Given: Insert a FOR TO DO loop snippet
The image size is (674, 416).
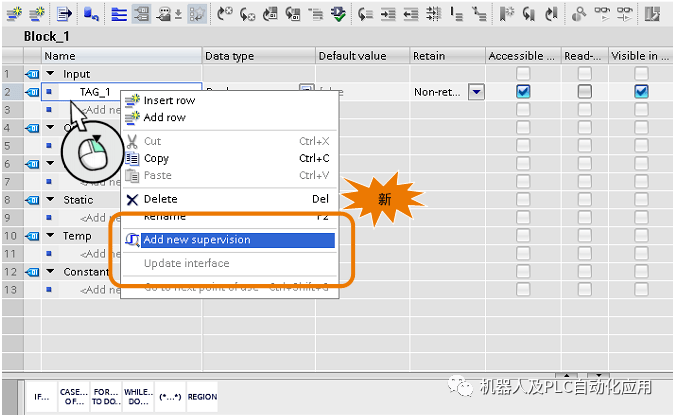Looking at the screenshot, I should tap(105, 396).
